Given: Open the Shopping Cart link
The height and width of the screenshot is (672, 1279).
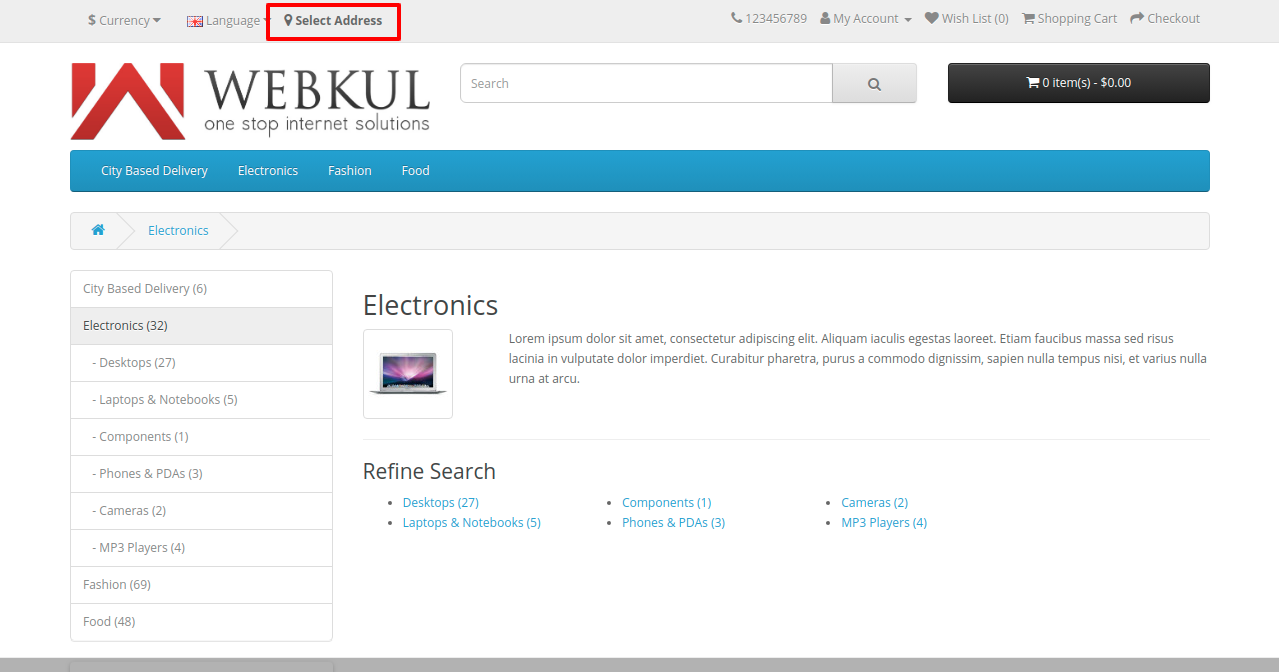Looking at the screenshot, I should (x=1069, y=19).
